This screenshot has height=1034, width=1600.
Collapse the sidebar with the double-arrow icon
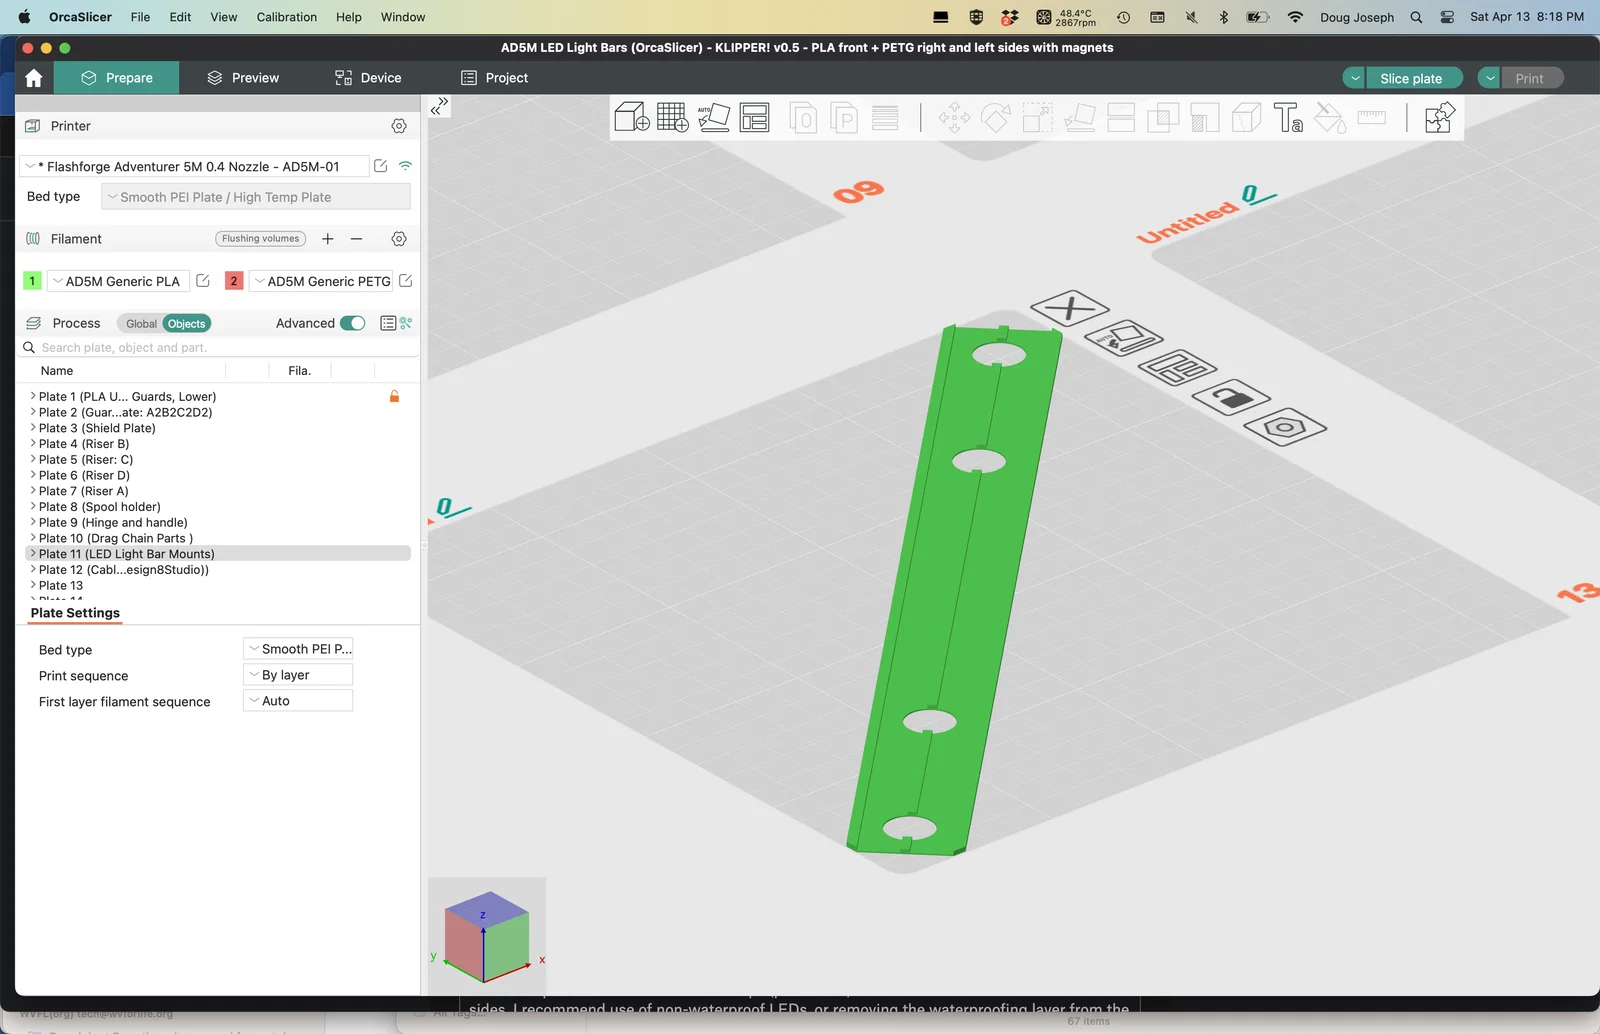(x=439, y=106)
